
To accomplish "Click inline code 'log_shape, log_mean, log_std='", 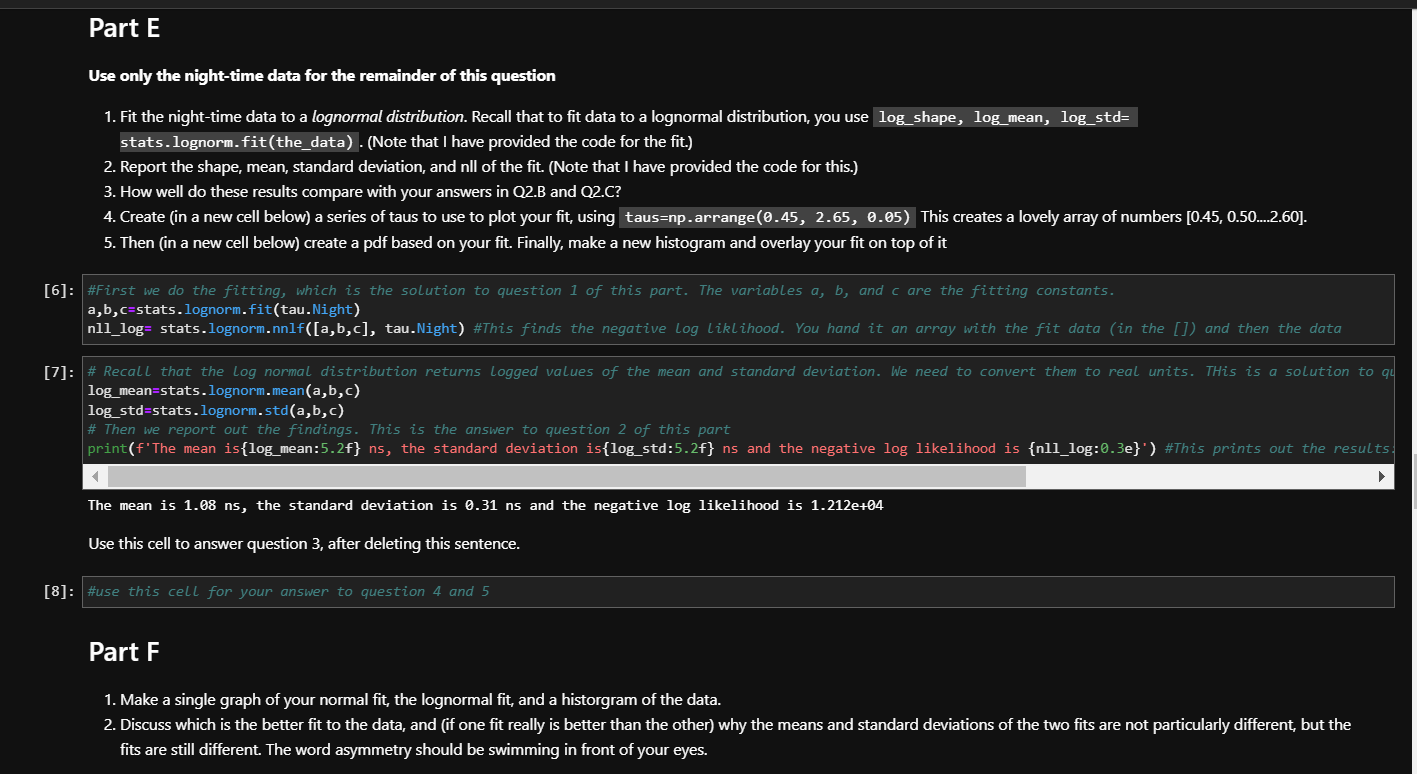I will 1004,118.
